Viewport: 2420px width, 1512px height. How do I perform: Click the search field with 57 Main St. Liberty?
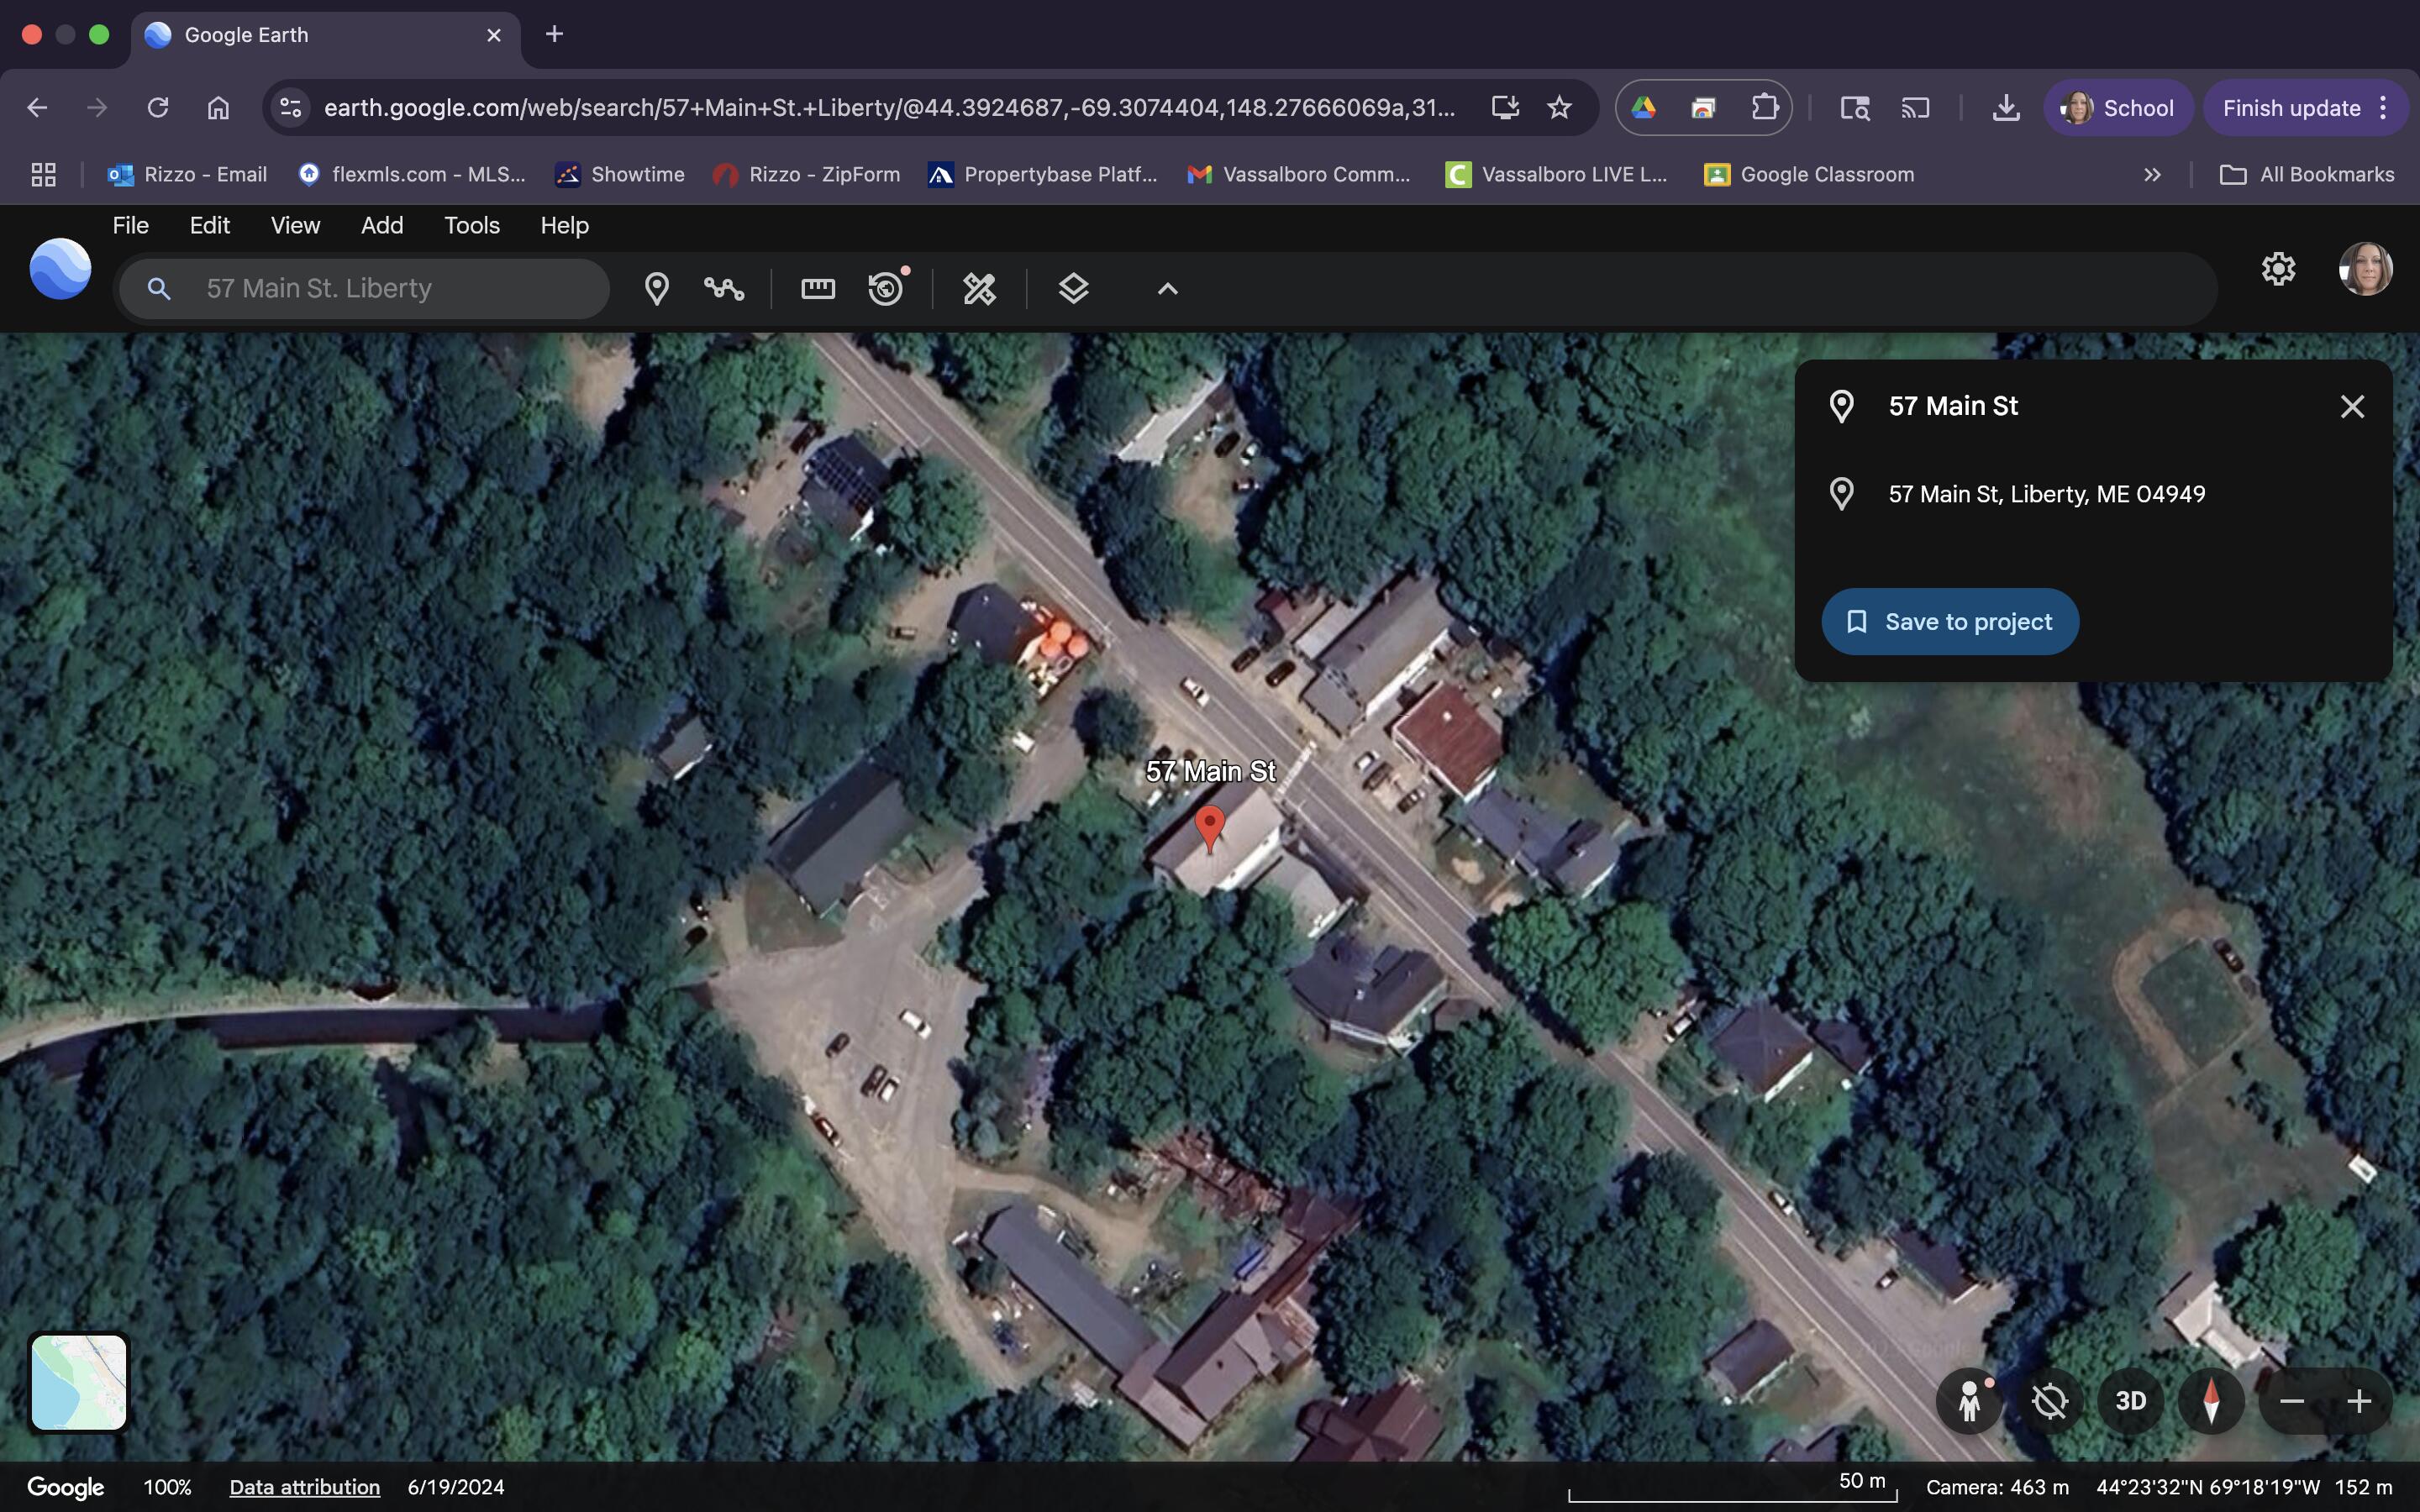tap(380, 289)
